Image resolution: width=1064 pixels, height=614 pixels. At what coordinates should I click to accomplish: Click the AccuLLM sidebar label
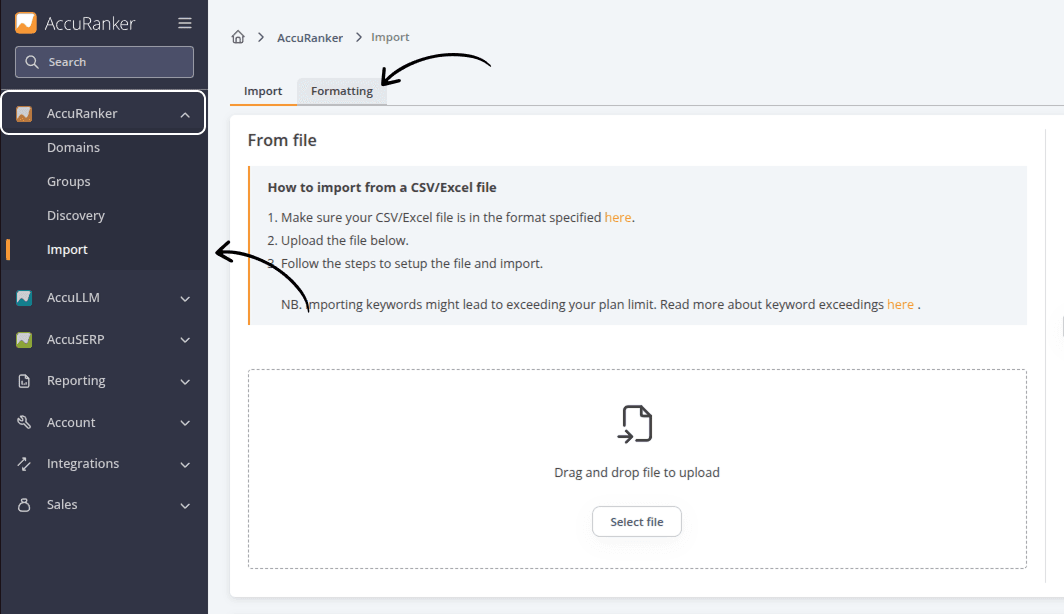73,297
